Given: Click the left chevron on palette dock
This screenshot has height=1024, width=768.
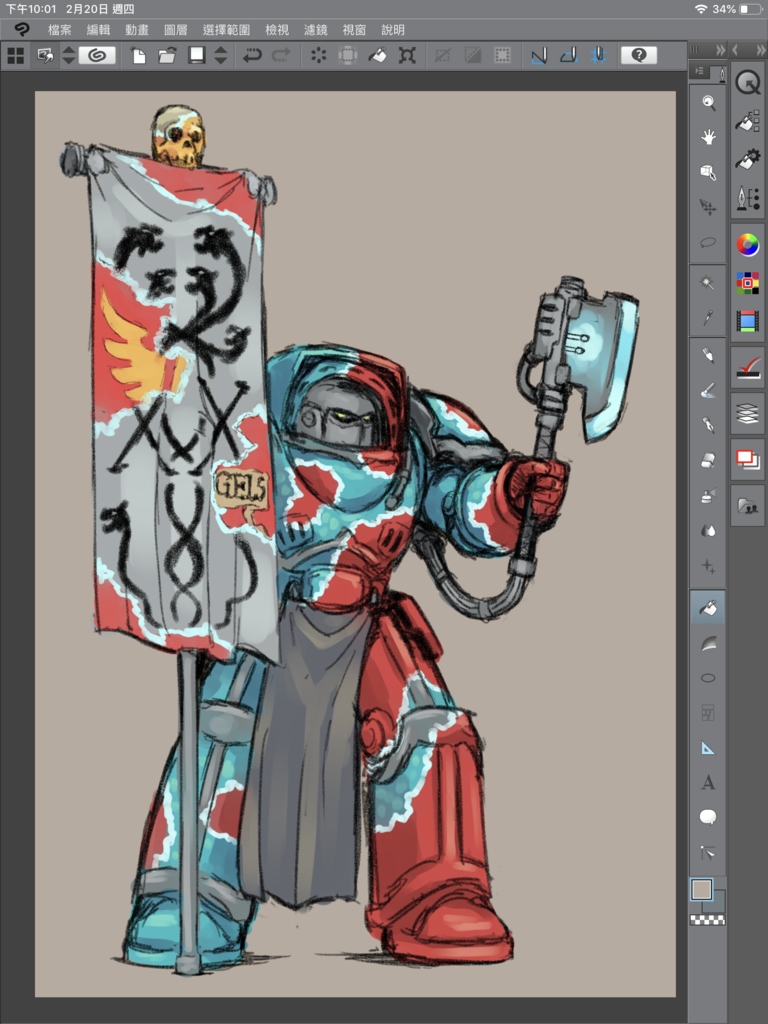Looking at the screenshot, I should point(735,50).
